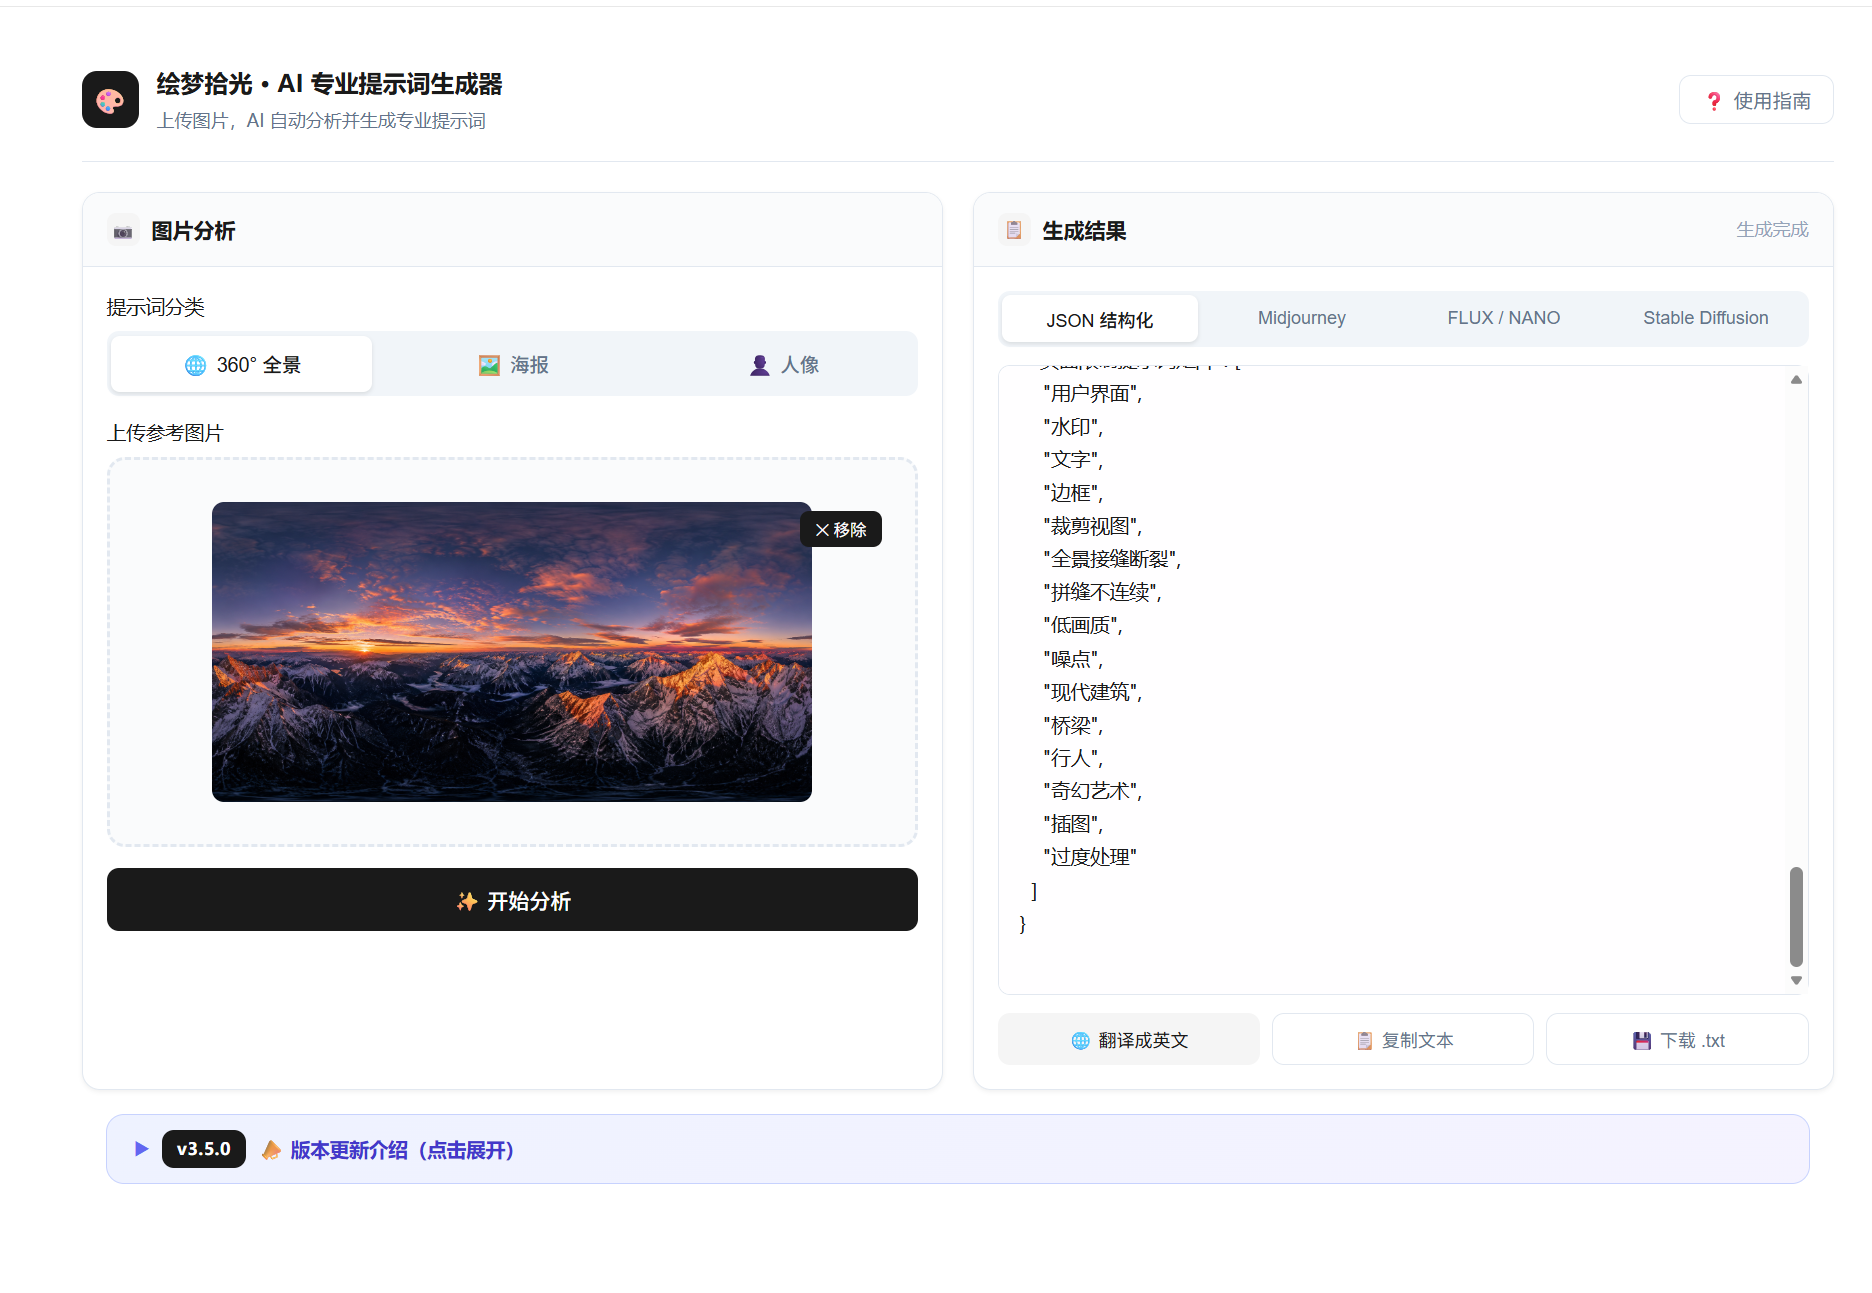Start analysis with 开始分析 button
The width and height of the screenshot is (1872, 1293).
[512, 900]
